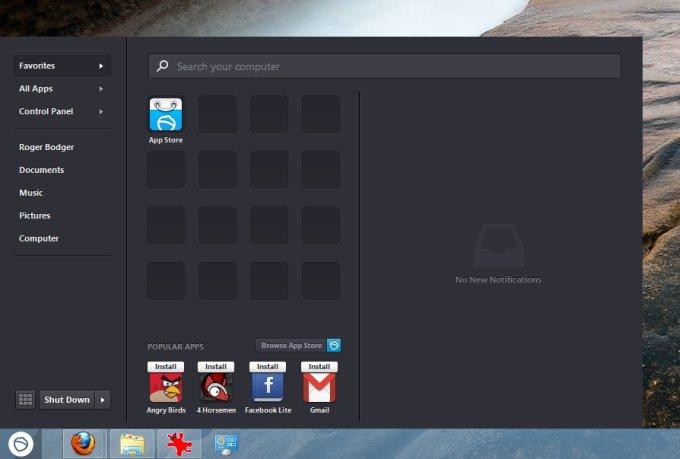
Task: Open the Roger Bodger user folder
Action: 46,147
